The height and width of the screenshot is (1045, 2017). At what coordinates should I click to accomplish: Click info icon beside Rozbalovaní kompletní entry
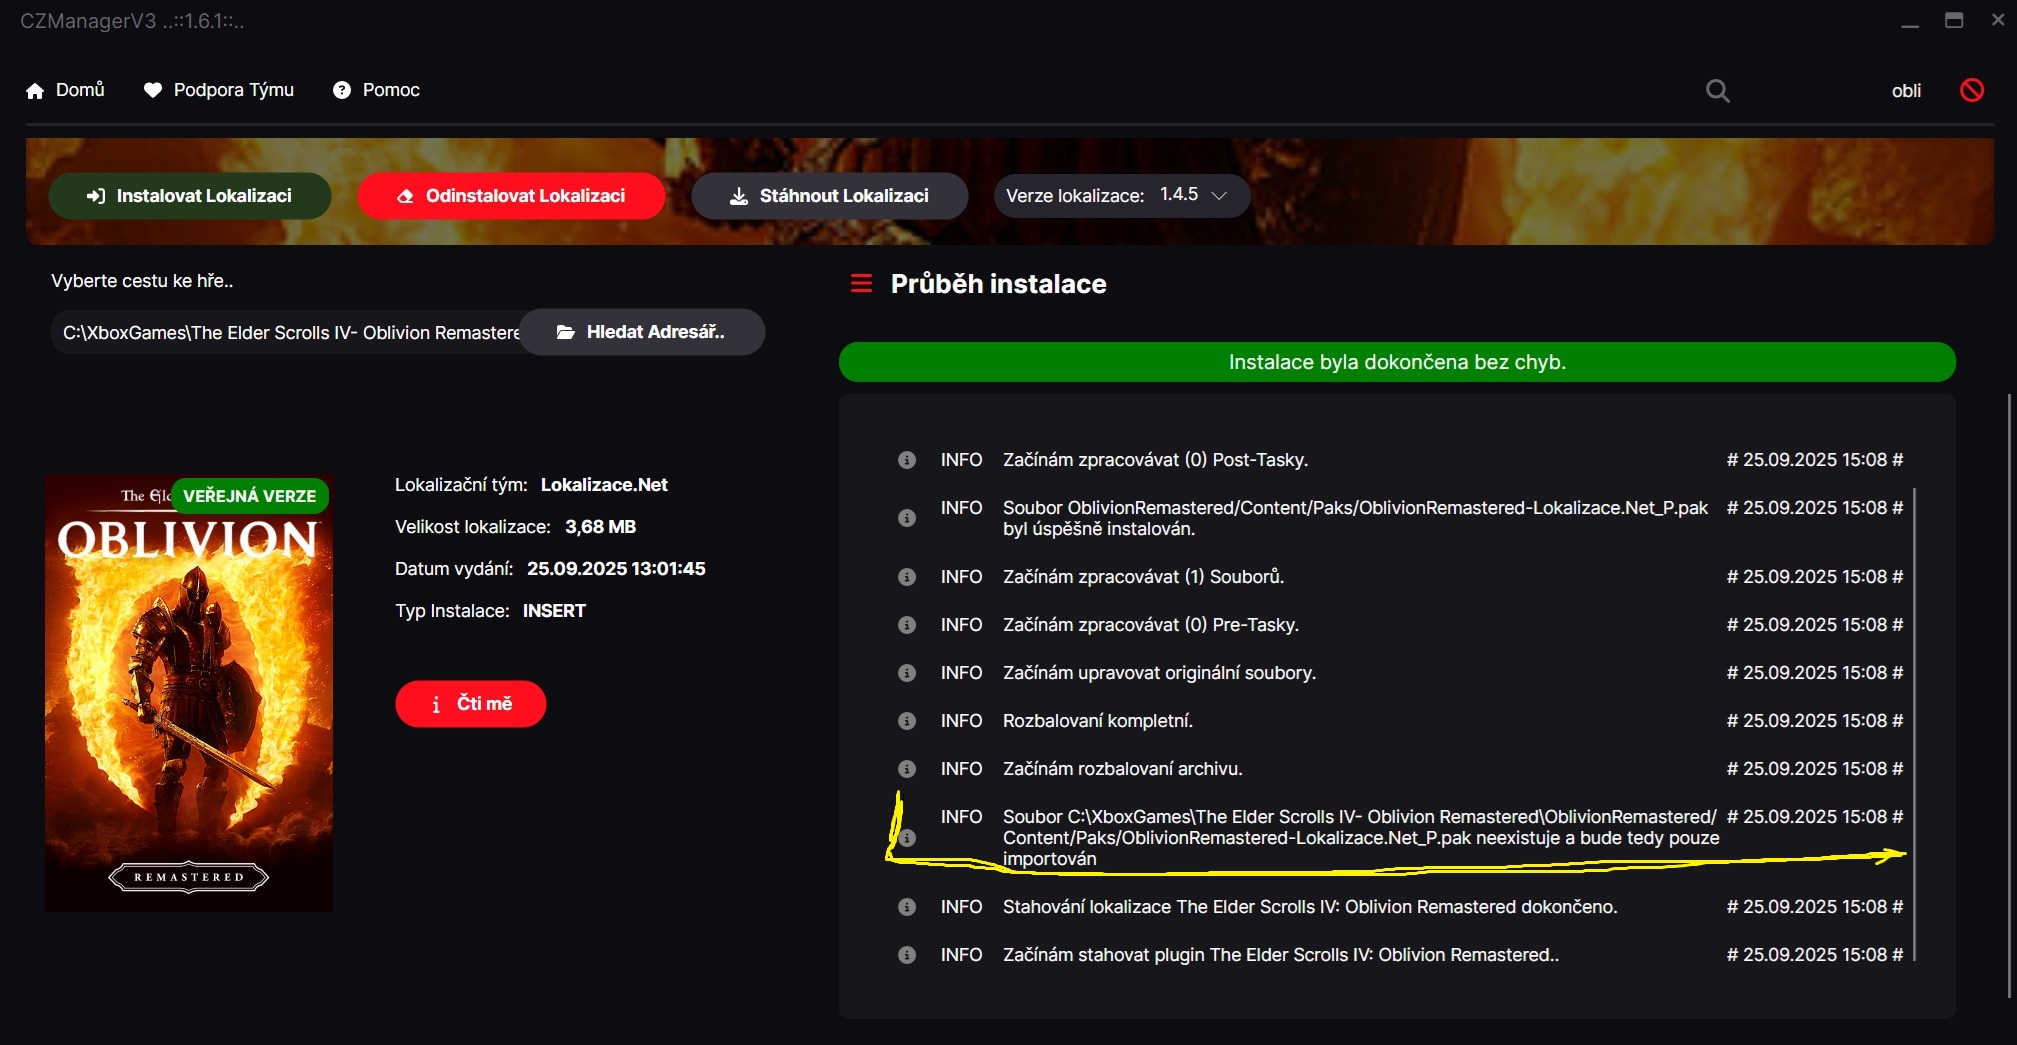click(x=907, y=721)
